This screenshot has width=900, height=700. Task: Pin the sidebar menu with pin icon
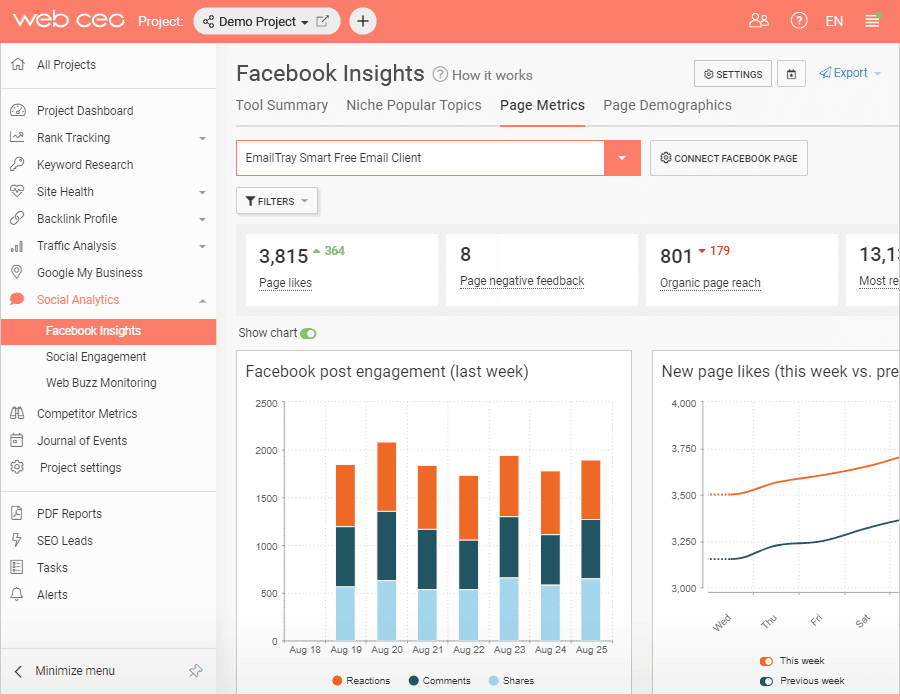click(196, 670)
